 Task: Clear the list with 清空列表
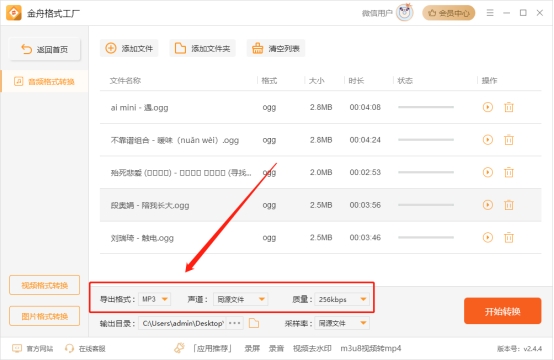pyautogui.click(x=276, y=48)
